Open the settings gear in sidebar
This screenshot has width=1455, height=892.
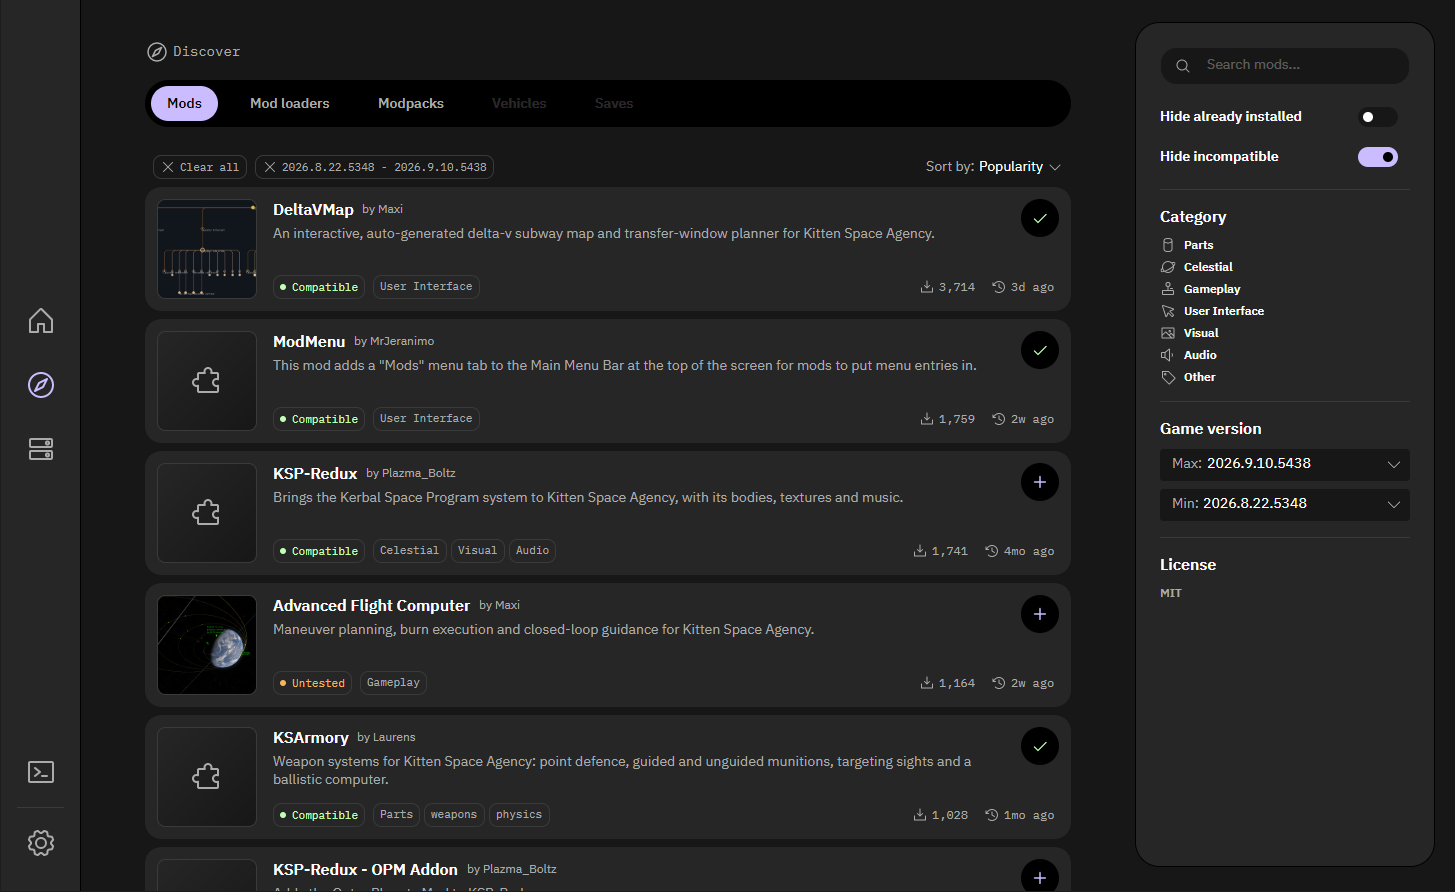[41, 843]
